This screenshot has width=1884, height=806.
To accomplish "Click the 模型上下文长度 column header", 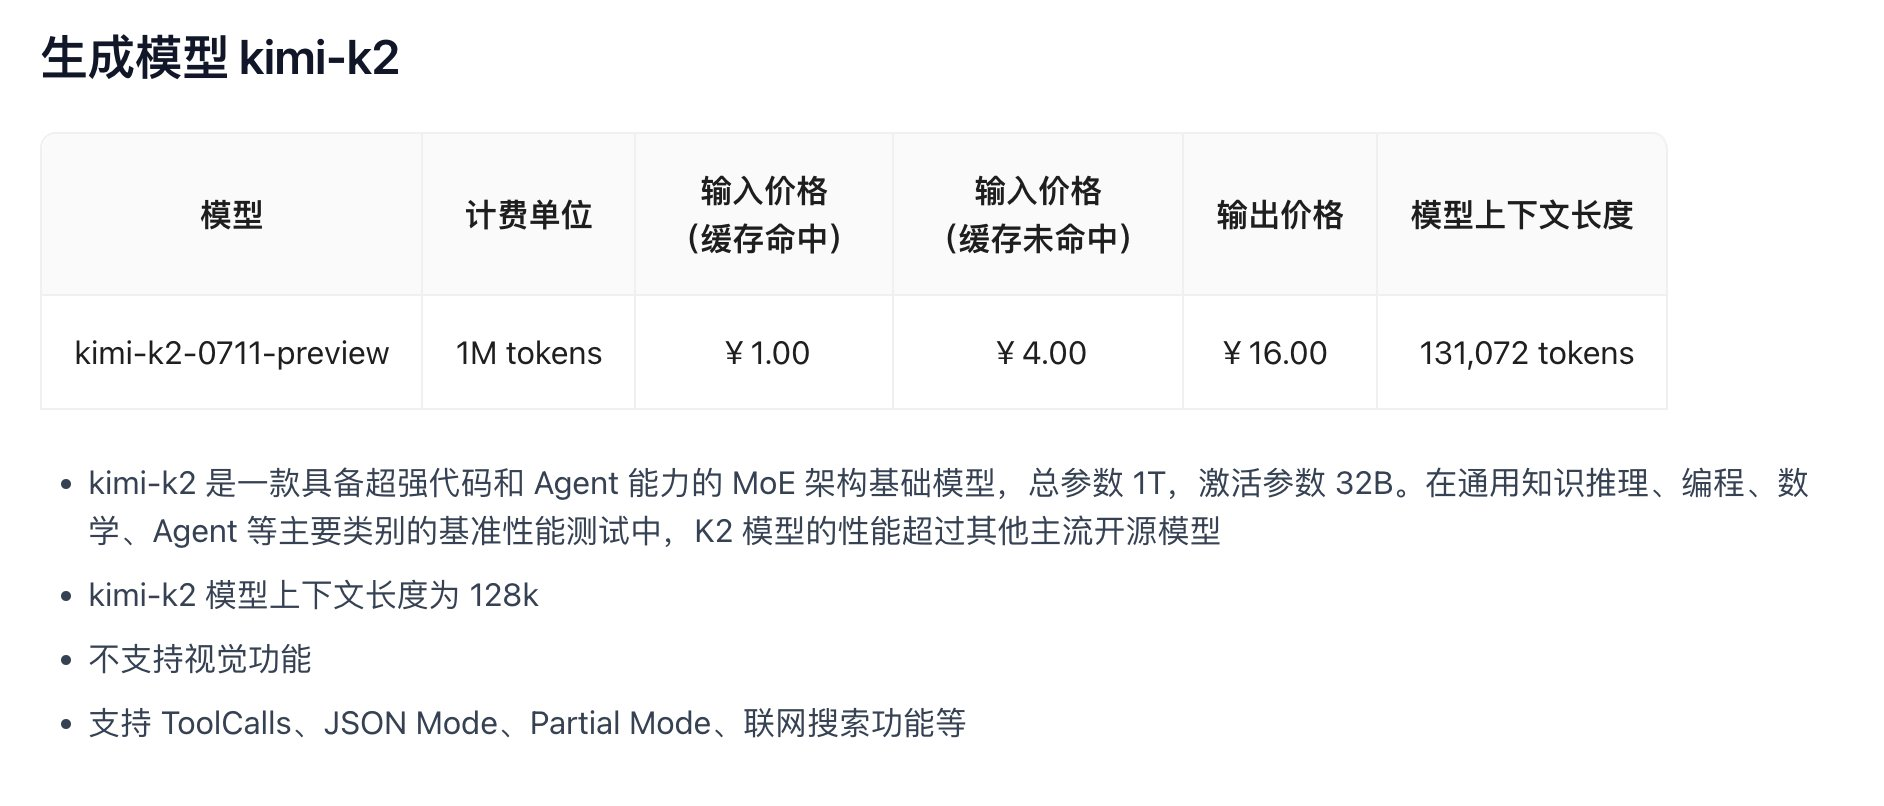I will tap(1521, 215).
